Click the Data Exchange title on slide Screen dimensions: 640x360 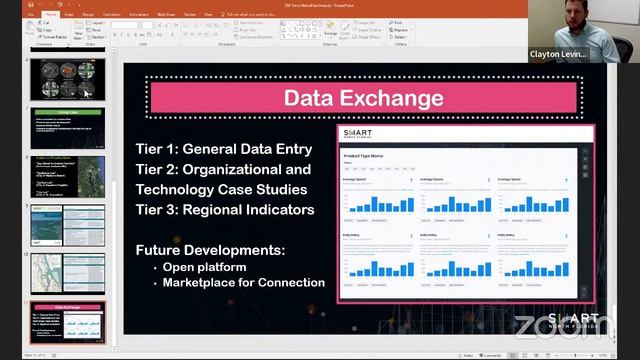click(x=363, y=98)
